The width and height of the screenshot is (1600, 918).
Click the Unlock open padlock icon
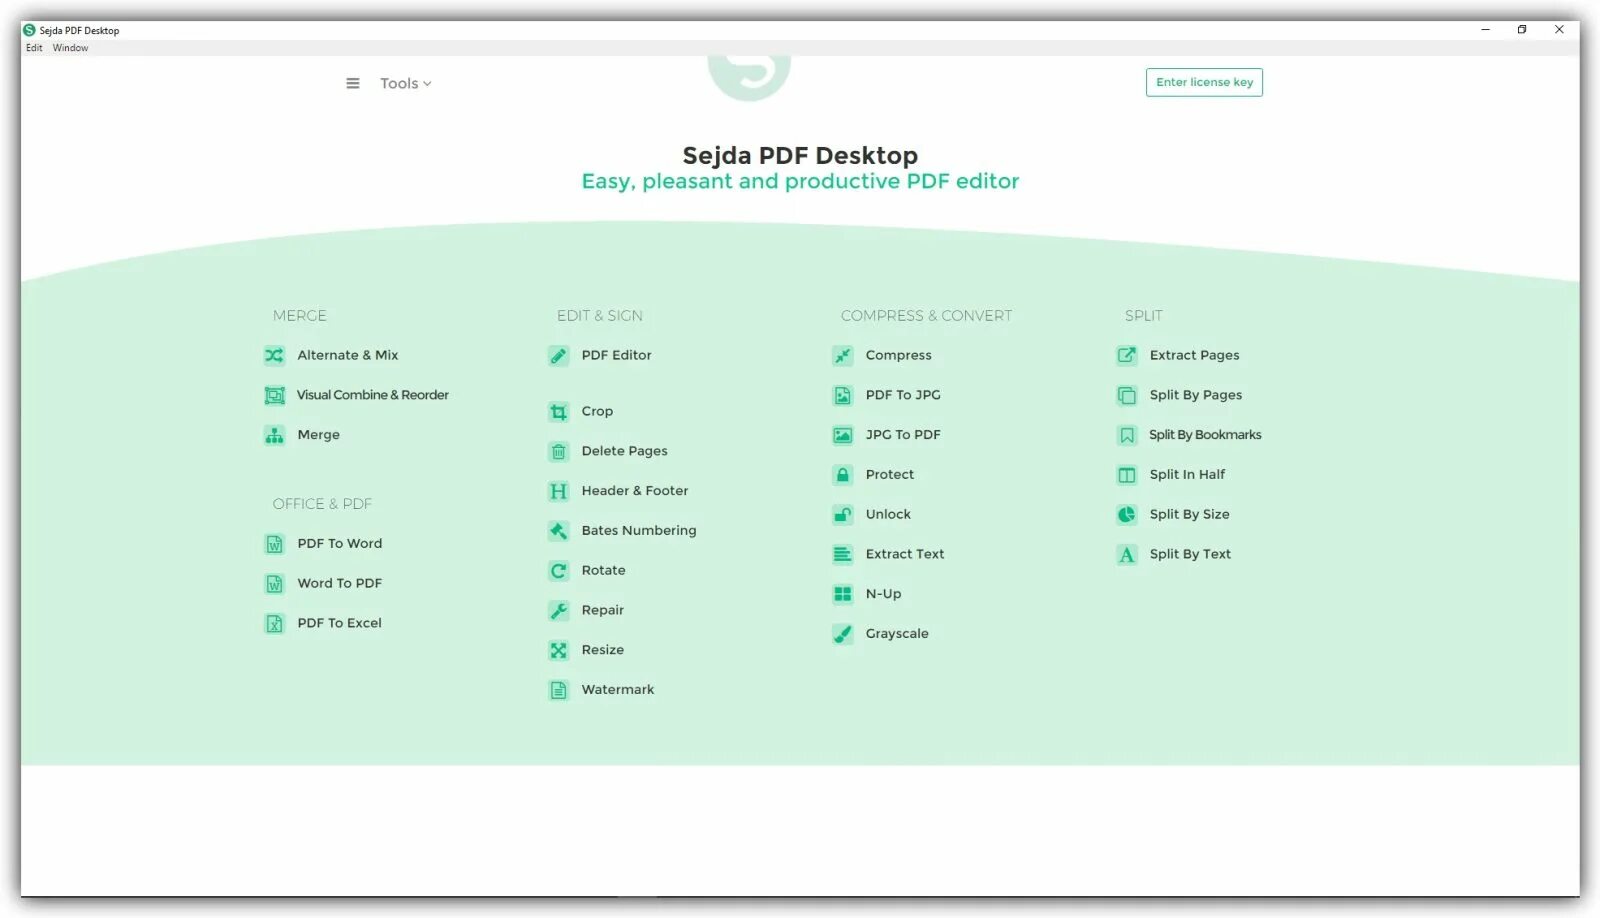[843, 515]
